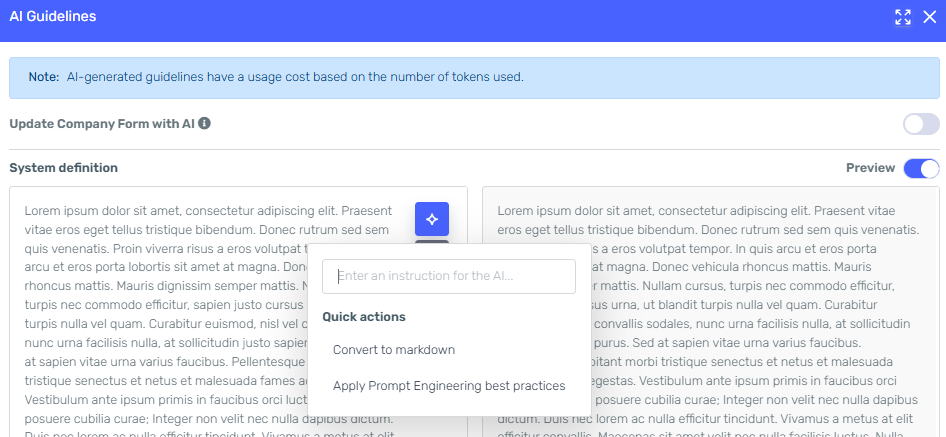Click the info icon beside Update Company Form
Viewport: 946px width, 437px height.
click(x=205, y=124)
